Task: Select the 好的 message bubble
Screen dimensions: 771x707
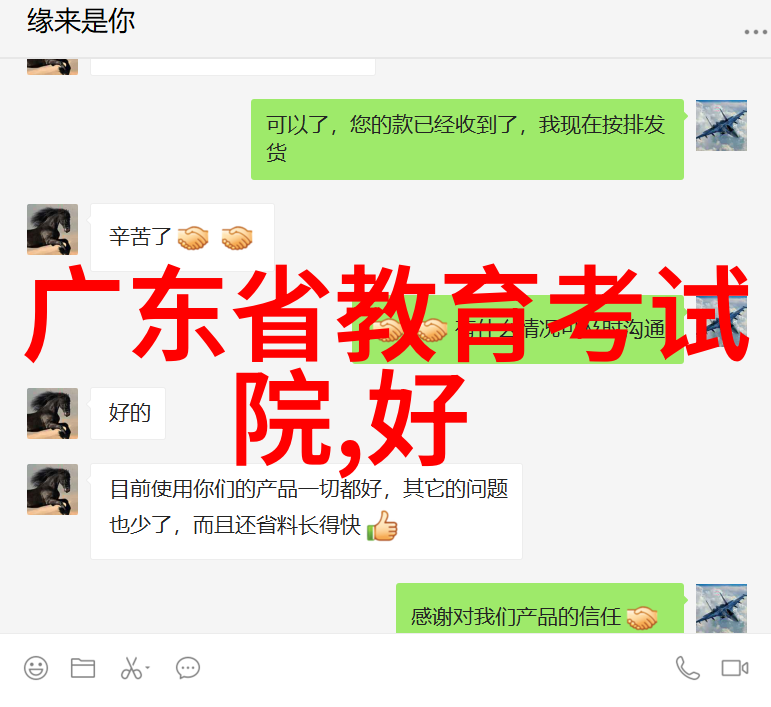Action: pyautogui.click(x=128, y=413)
